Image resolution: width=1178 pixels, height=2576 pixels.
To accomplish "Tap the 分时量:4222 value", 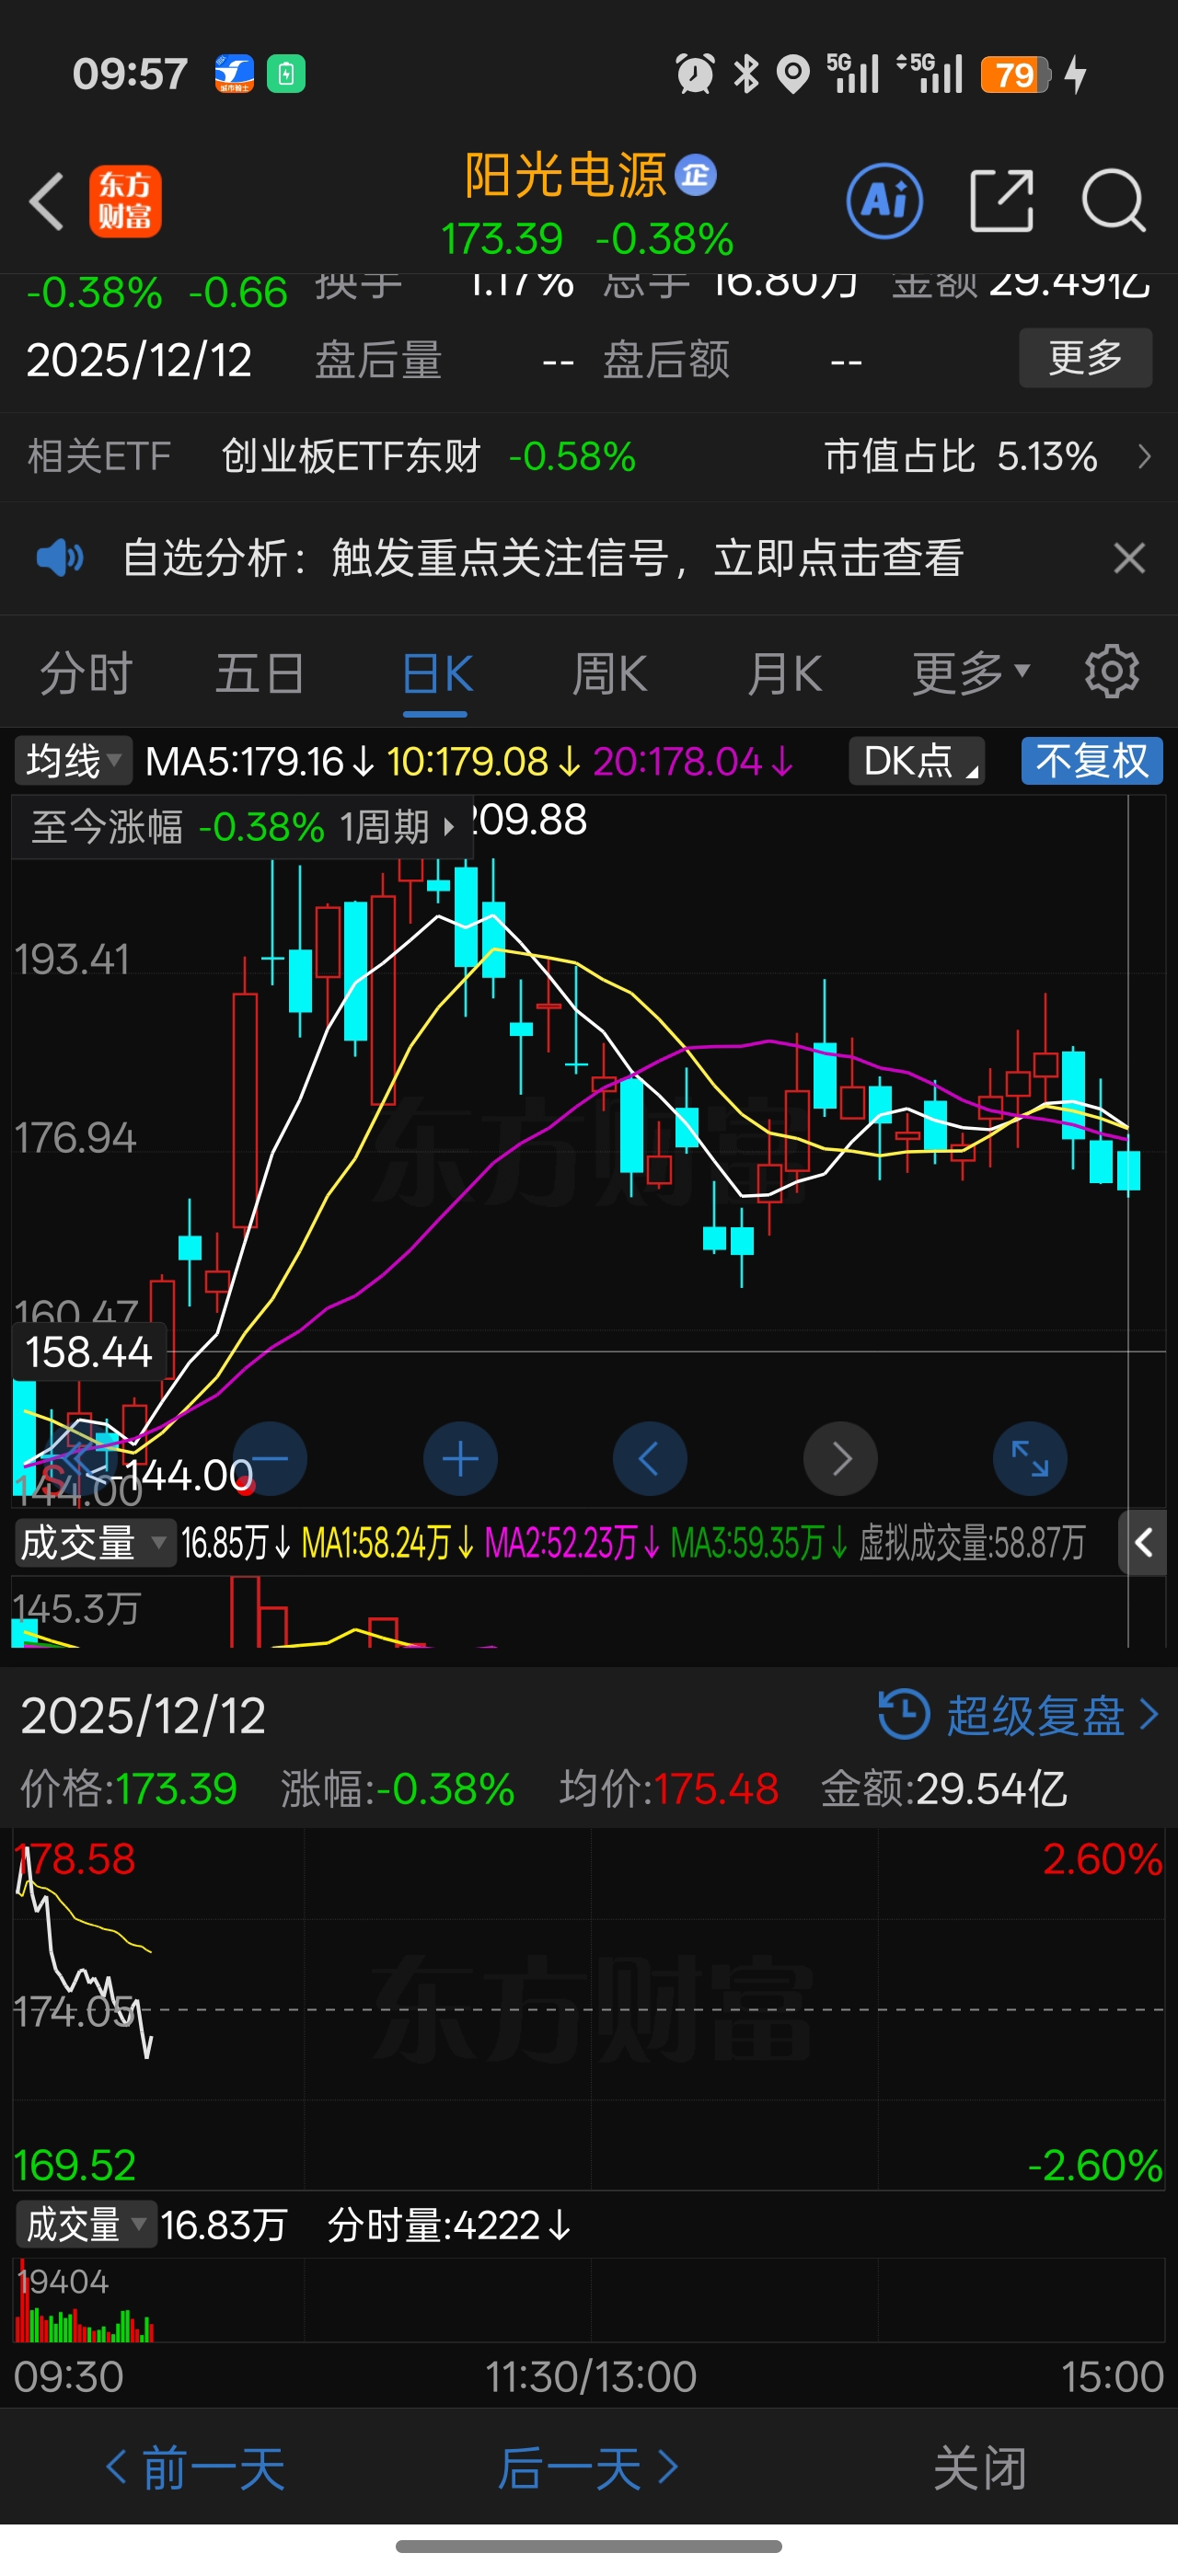I will tap(448, 2225).
